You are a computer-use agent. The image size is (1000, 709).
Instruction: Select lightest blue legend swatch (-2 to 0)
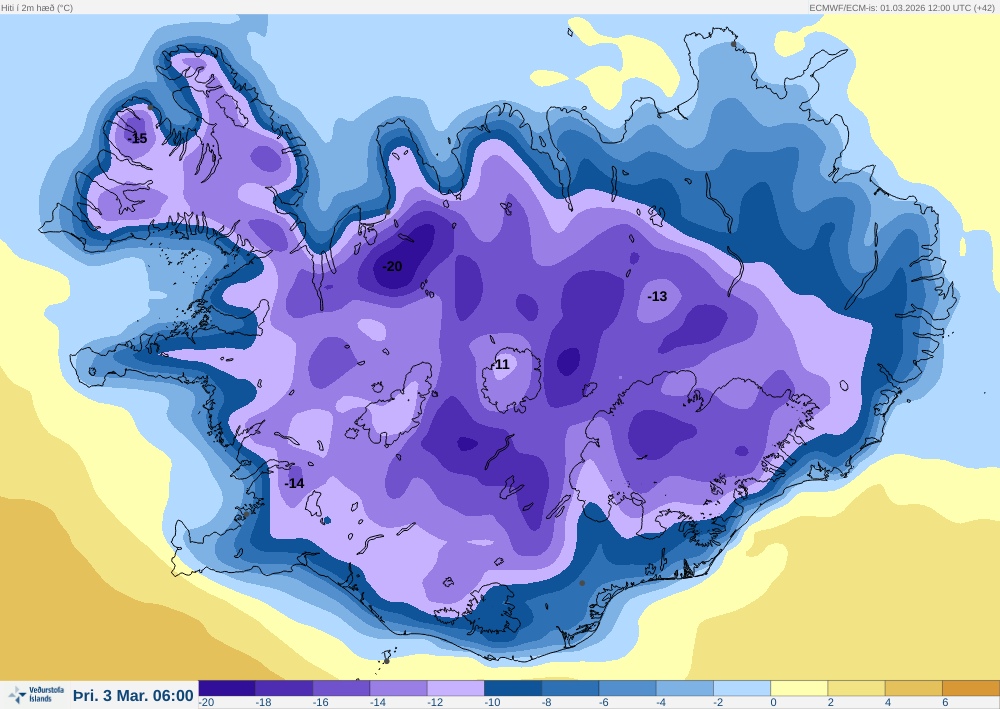click(742, 688)
